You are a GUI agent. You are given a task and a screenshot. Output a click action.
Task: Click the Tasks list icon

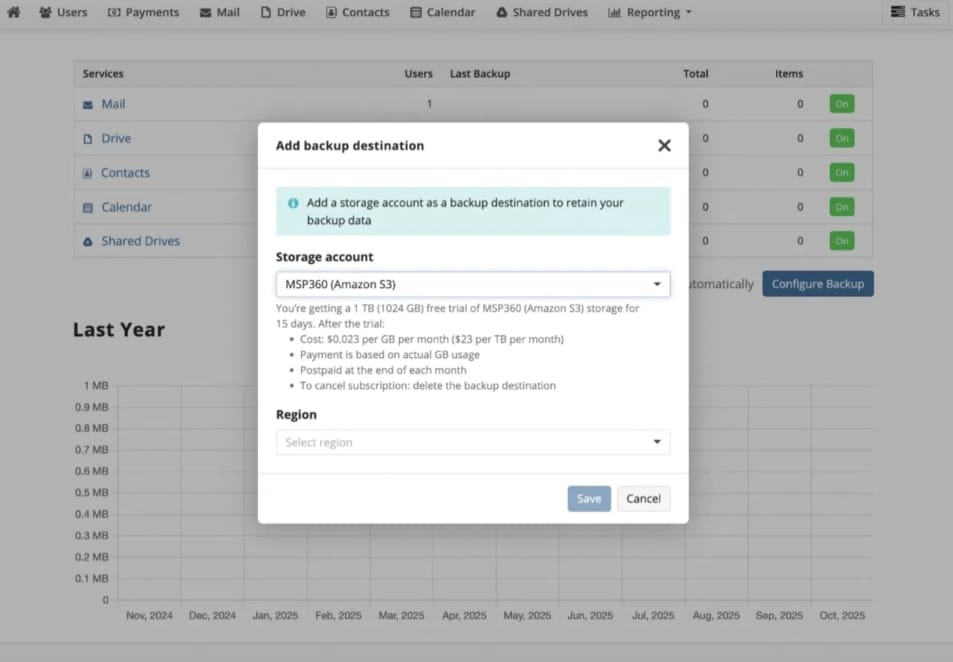pos(898,12)
